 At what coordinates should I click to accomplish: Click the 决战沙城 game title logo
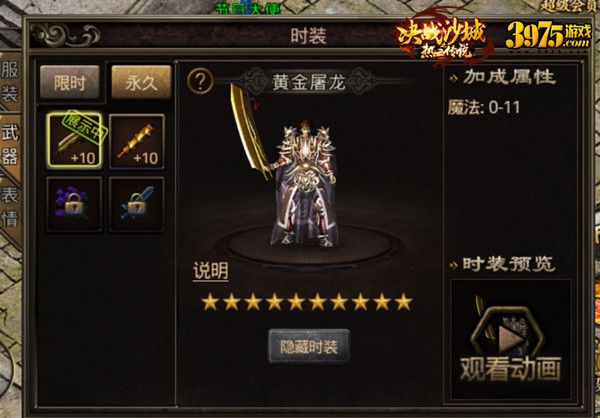tap(442, 40)
